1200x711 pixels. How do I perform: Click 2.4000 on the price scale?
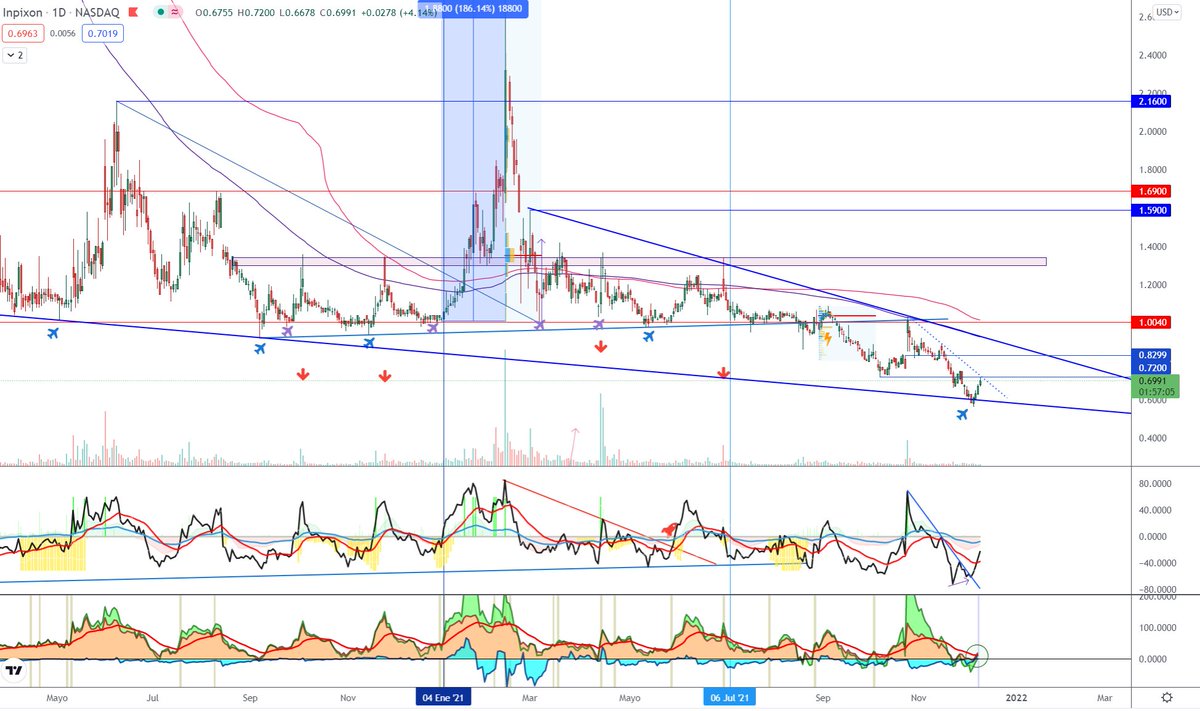(1151, 56)
